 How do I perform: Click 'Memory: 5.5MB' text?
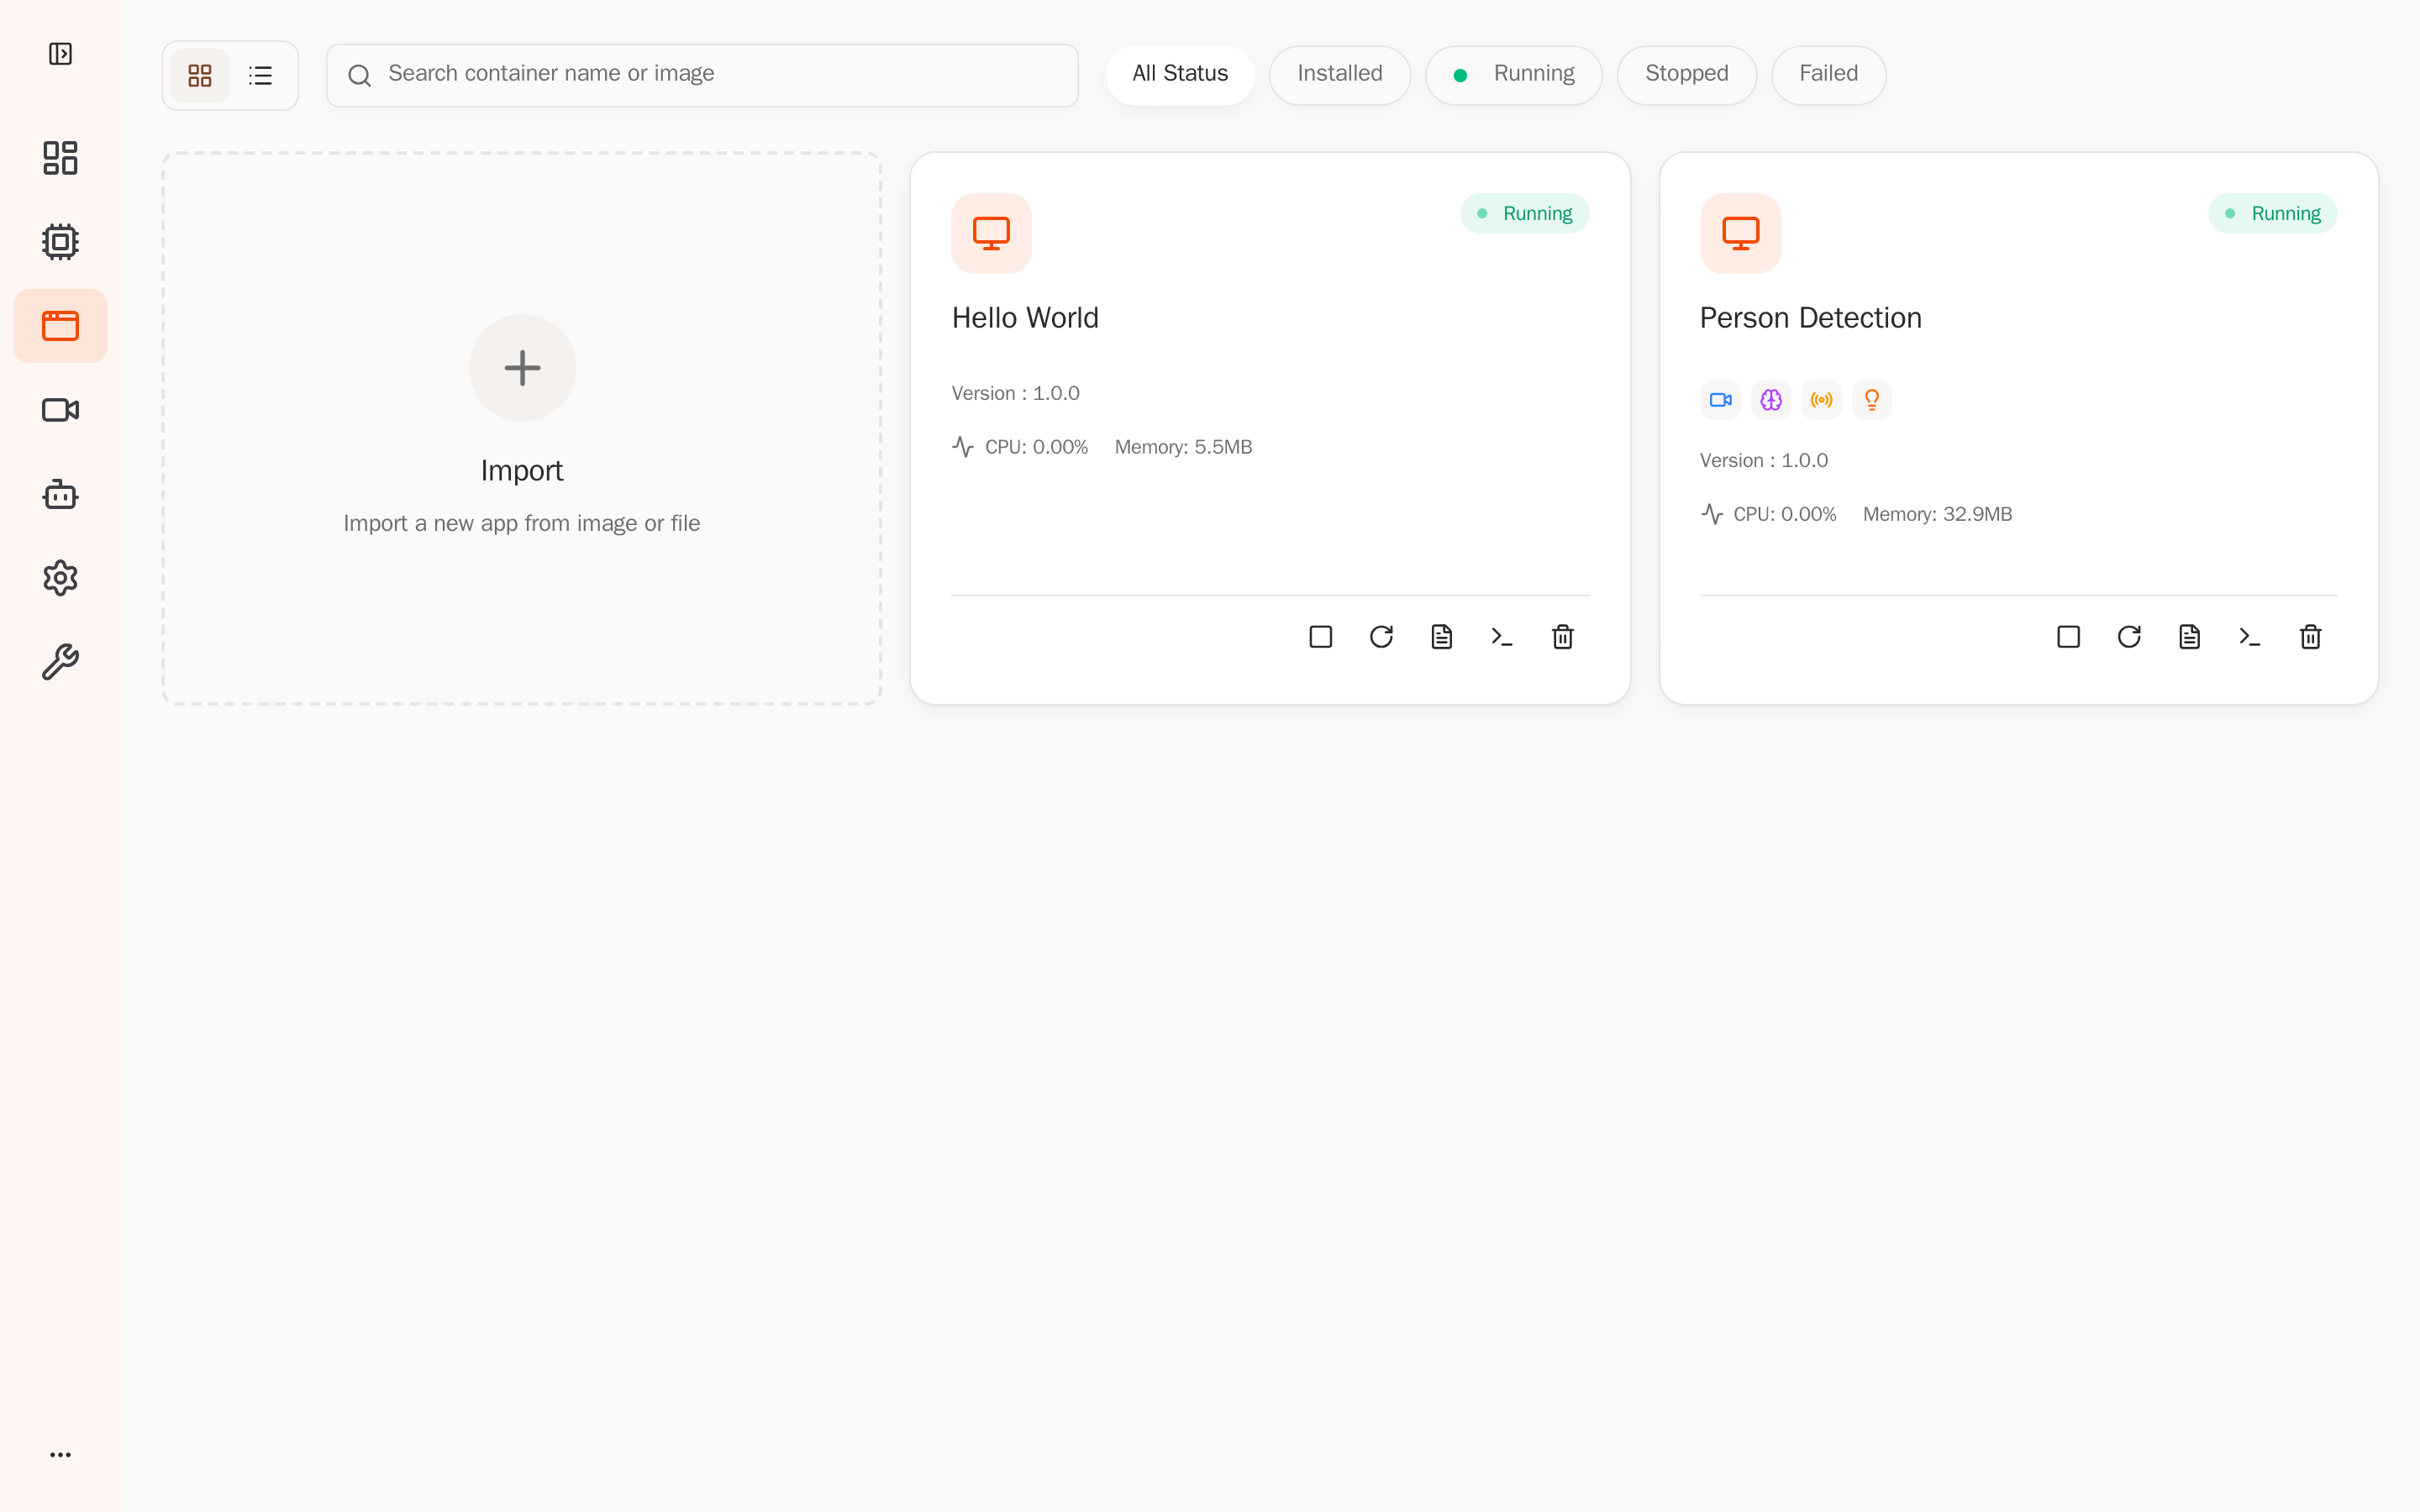(x=1183, y=447)
